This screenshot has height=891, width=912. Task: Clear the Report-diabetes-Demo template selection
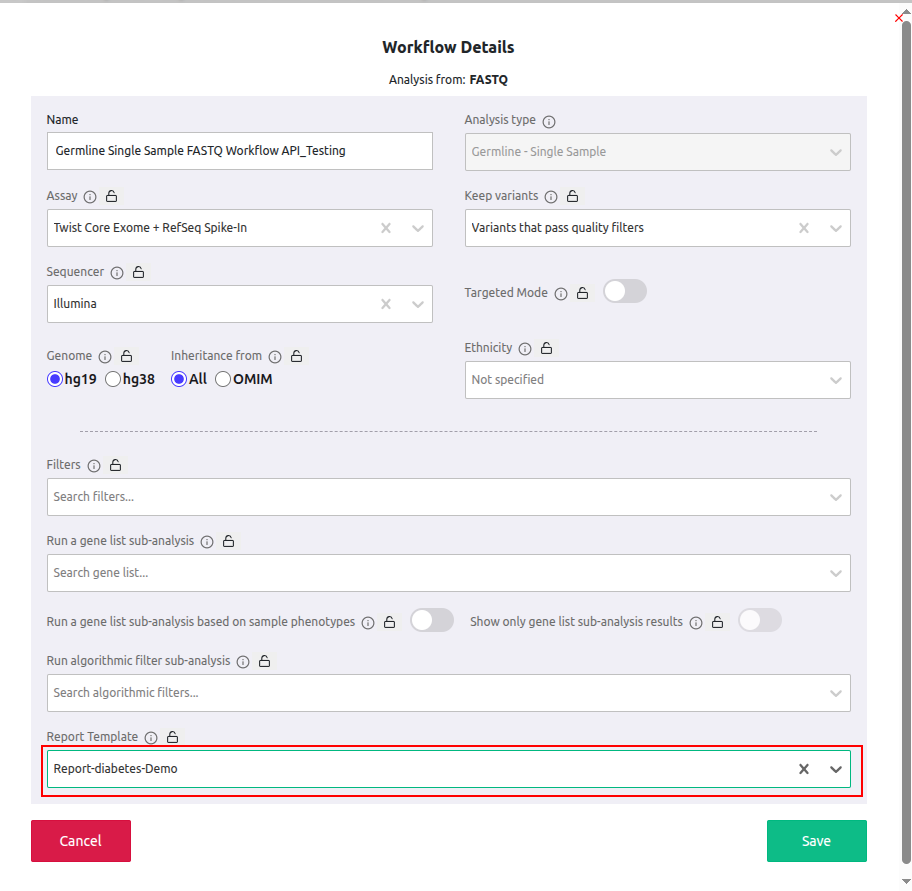pos(803,769)
